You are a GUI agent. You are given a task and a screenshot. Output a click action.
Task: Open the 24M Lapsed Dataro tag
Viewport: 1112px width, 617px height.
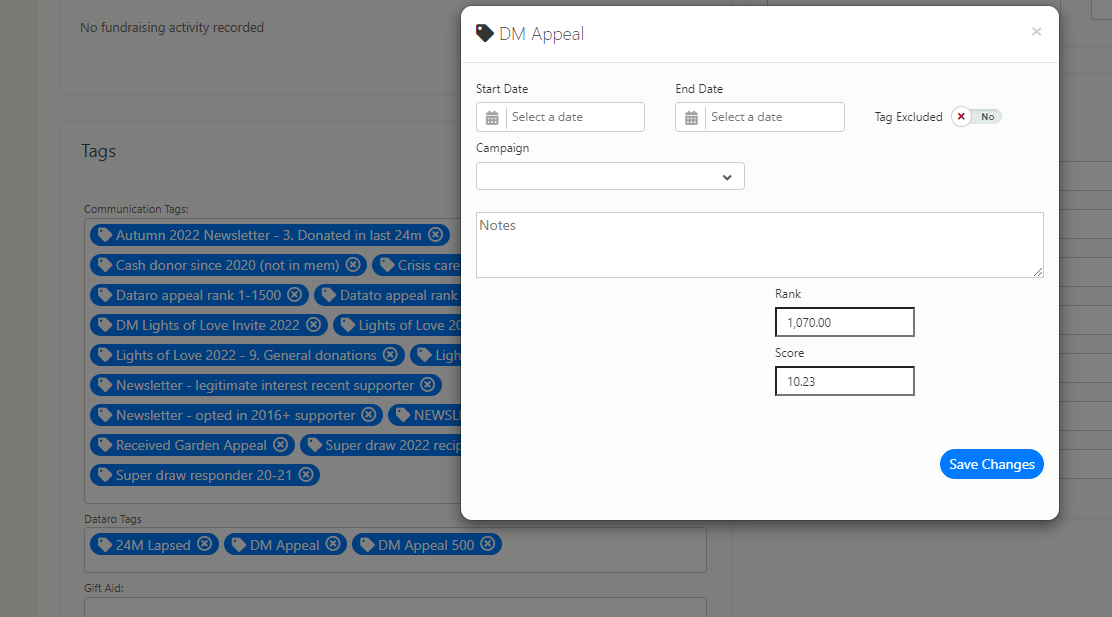[x=152, y=545]
